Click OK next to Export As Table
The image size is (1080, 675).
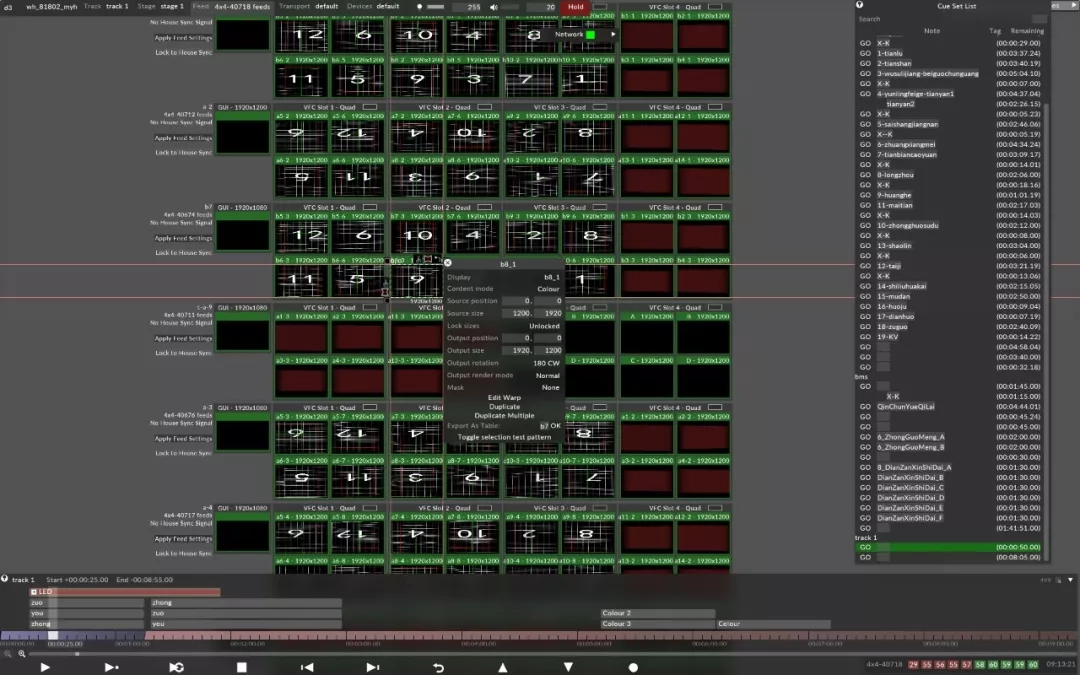tap(555, 426)
